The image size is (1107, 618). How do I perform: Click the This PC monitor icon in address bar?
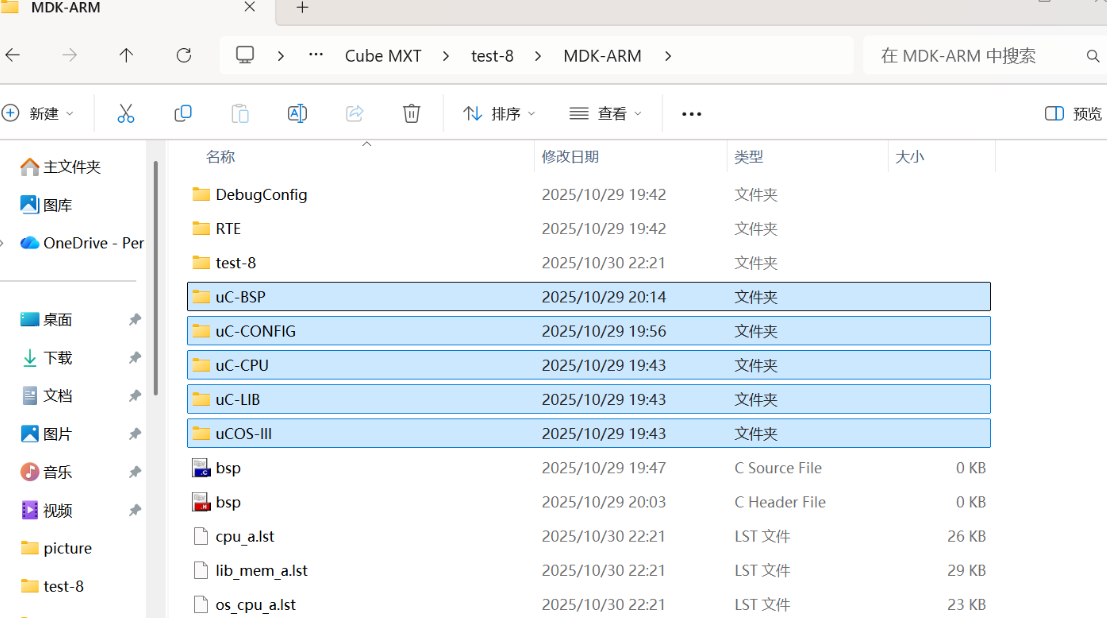click(x=245, y=55)
